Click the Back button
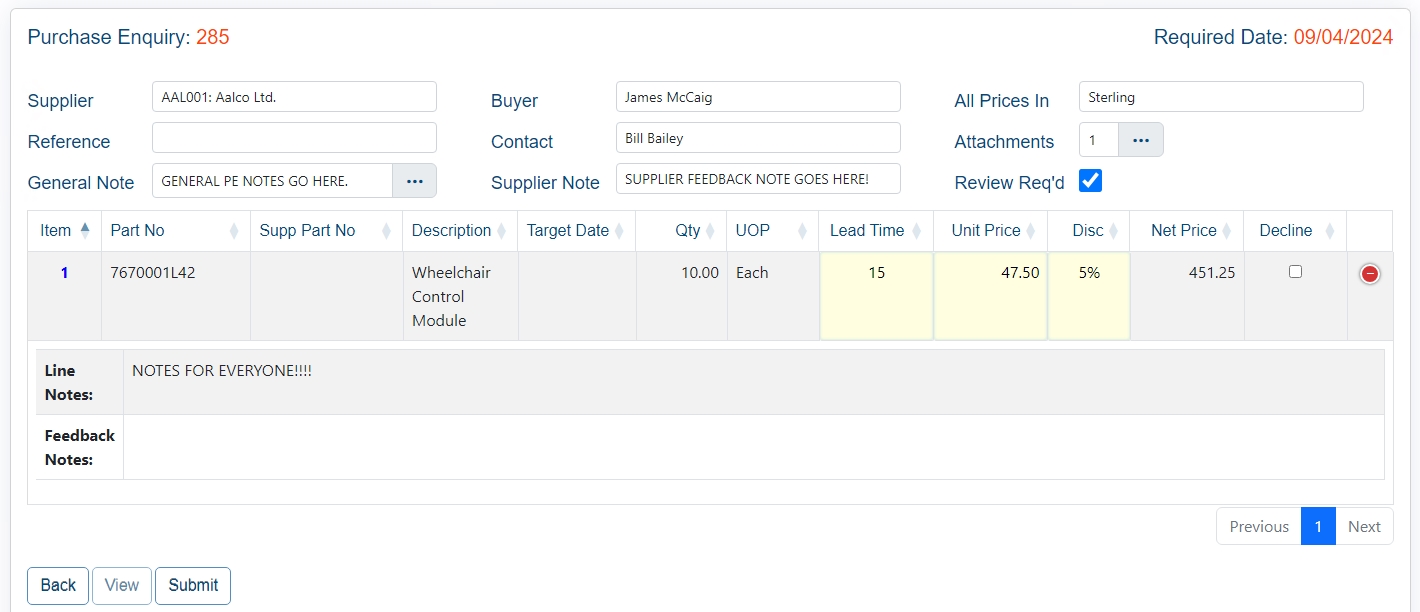Image resolution: width=1420 pixels, height=612 pixels. 58,586
